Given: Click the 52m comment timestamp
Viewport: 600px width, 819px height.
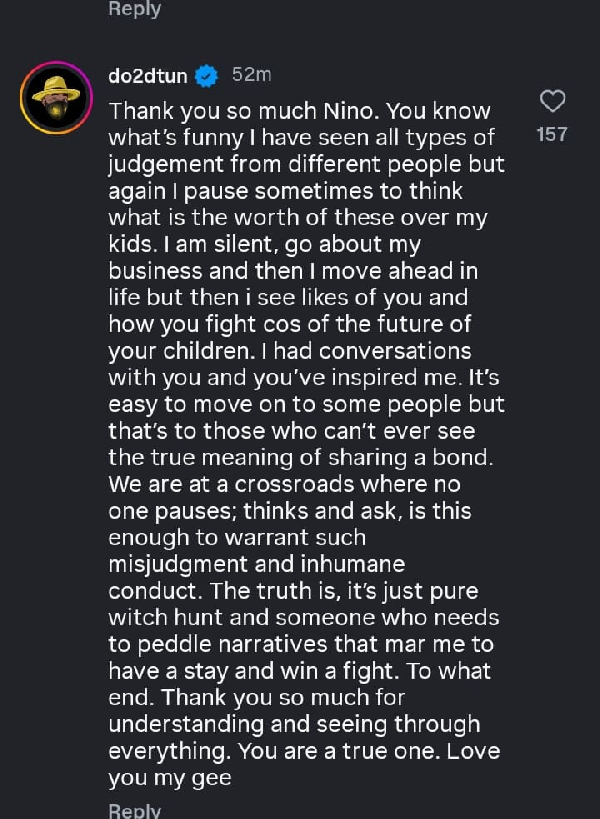Looking at the screenshot, I should [x=251, y=75].
